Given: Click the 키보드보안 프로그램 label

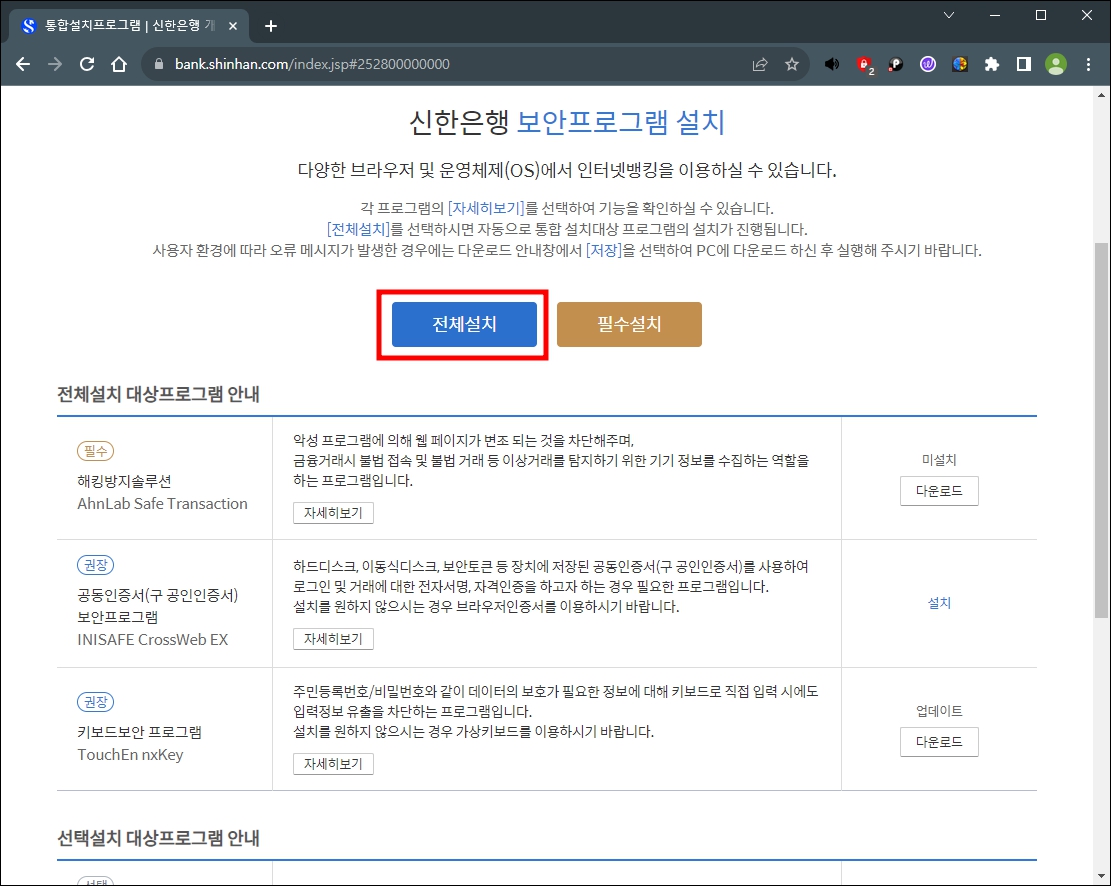Looking at the screenshot, I should click(x=140, y=732).
